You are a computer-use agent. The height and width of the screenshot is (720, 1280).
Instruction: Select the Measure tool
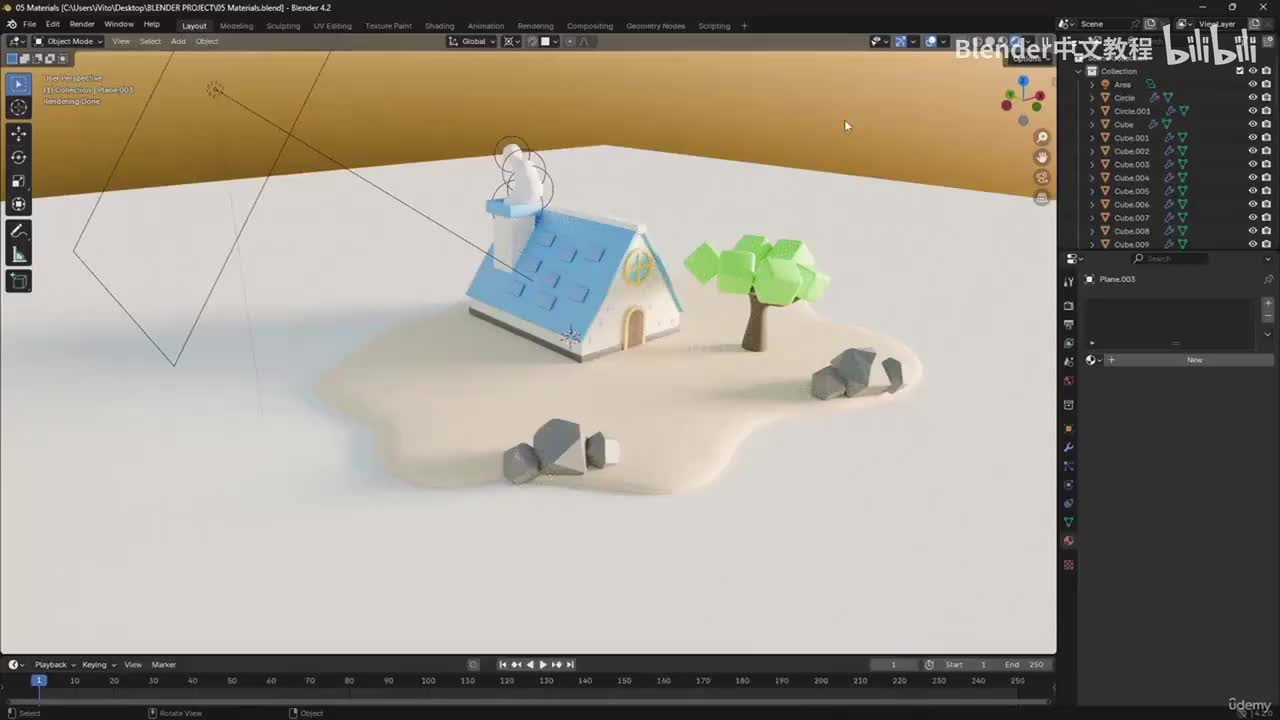[19, 255]
